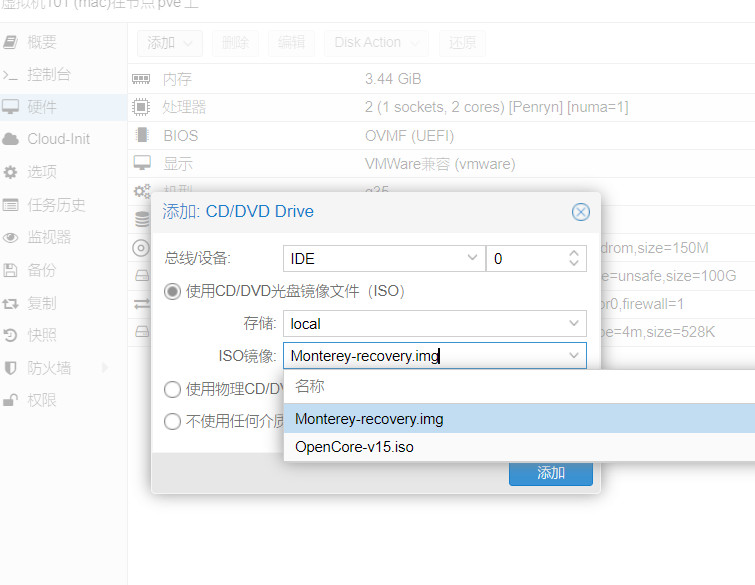
Task: Click the 内存 label text
Action: point(177,79)
